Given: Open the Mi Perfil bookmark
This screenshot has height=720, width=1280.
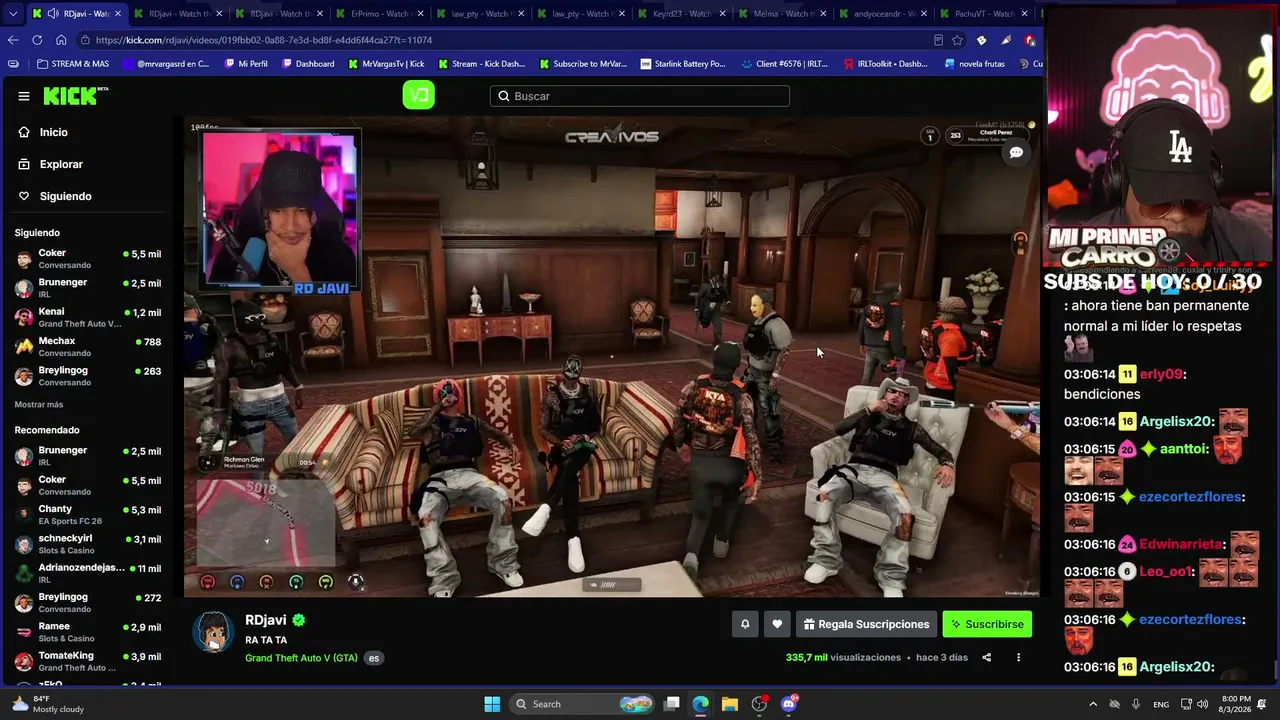Looking at the screenshot, I should (245, 64).
